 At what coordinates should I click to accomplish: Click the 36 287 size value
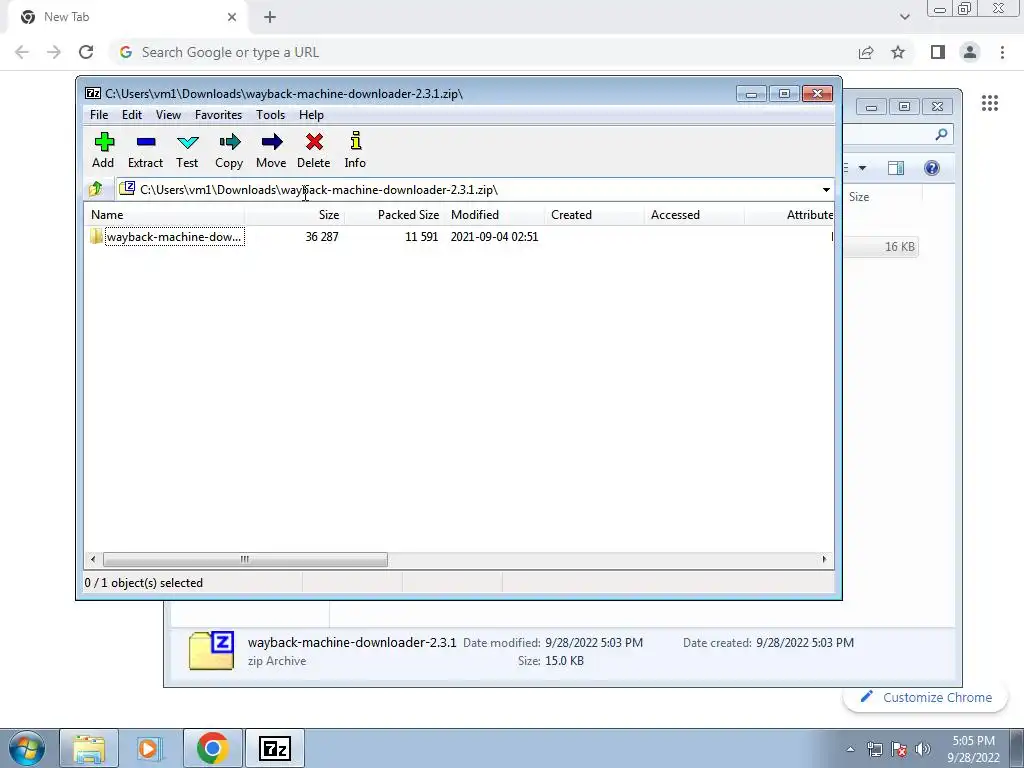[322, 237]
